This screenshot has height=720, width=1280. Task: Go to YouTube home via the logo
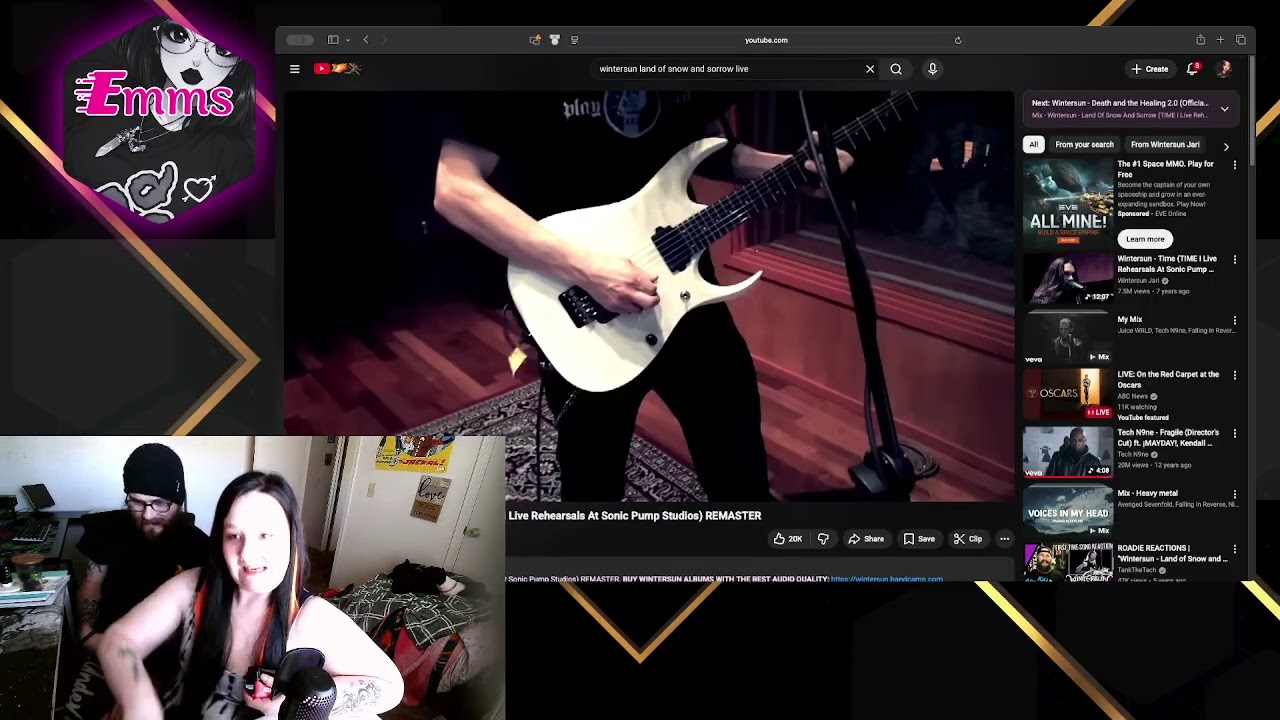pos(337,69)
